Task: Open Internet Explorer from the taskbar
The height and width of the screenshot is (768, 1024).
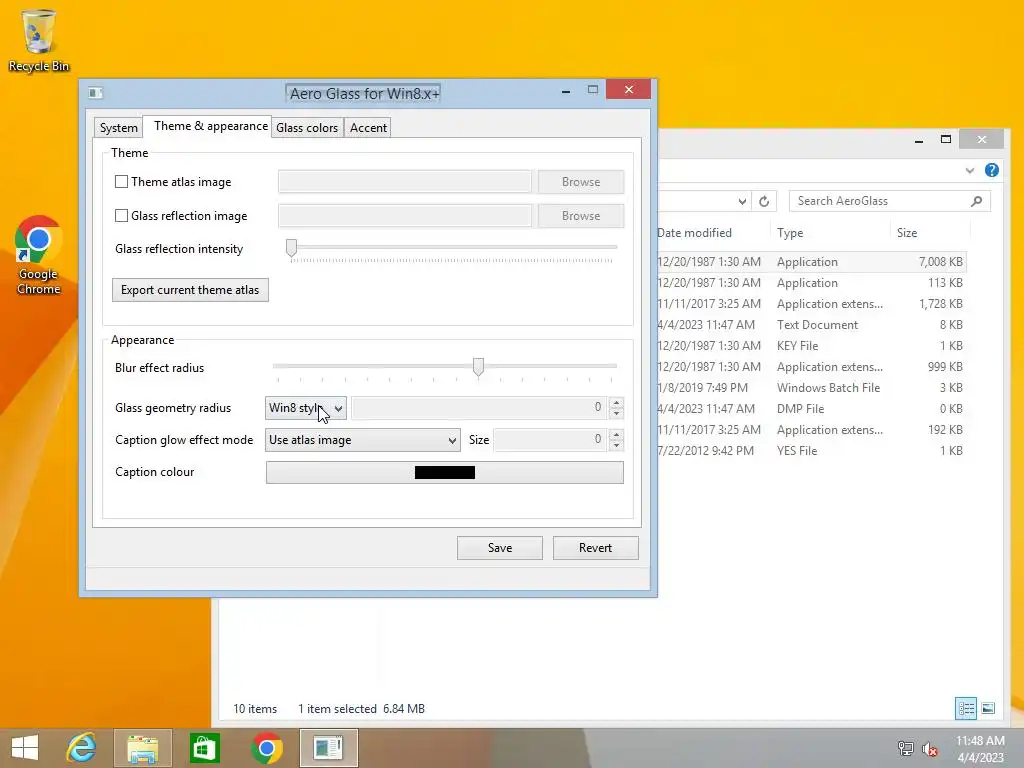Action: (82, 748)
